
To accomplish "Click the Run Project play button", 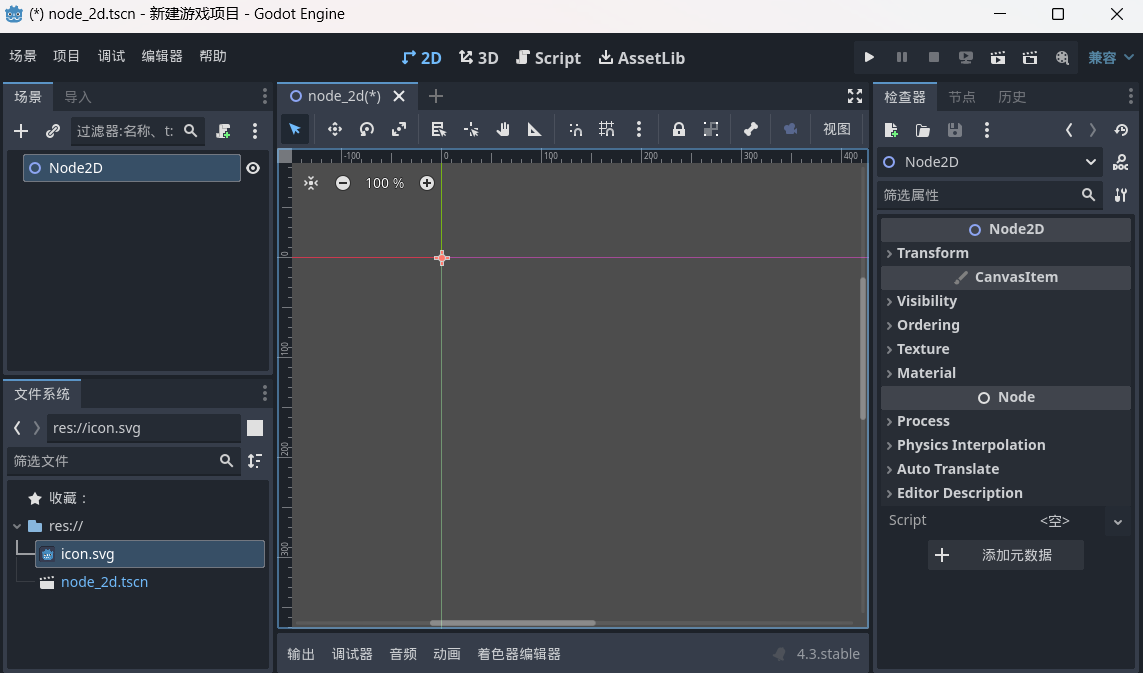I will [x=869, y=58].
